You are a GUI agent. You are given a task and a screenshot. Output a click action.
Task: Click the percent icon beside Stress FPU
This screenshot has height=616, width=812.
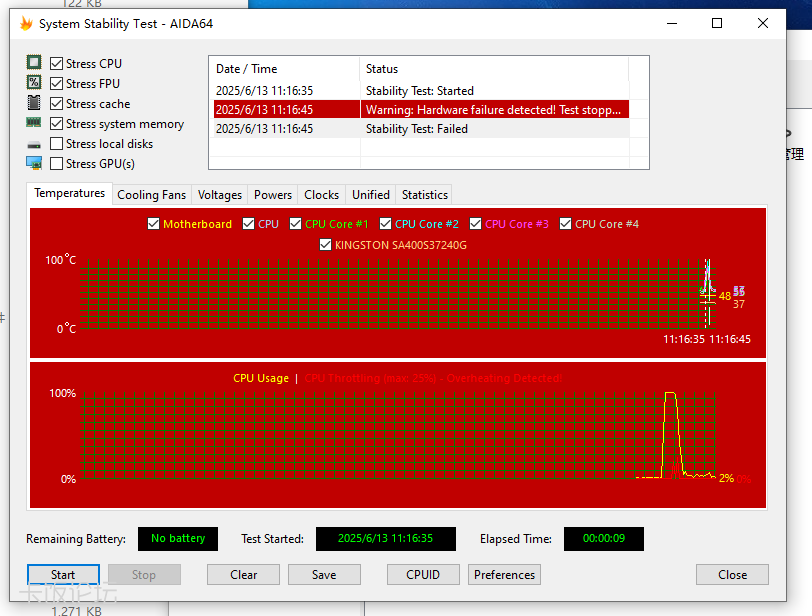click(x=34, y=82)
